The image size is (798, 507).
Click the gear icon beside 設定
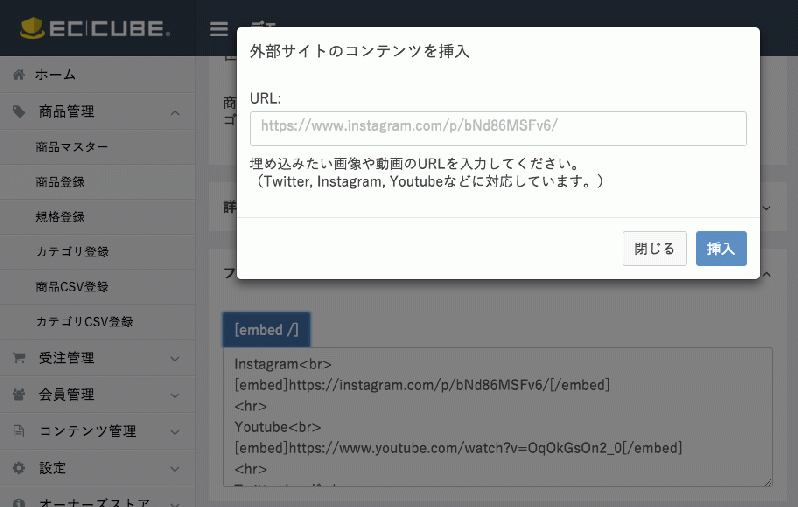tap(19, 468)
